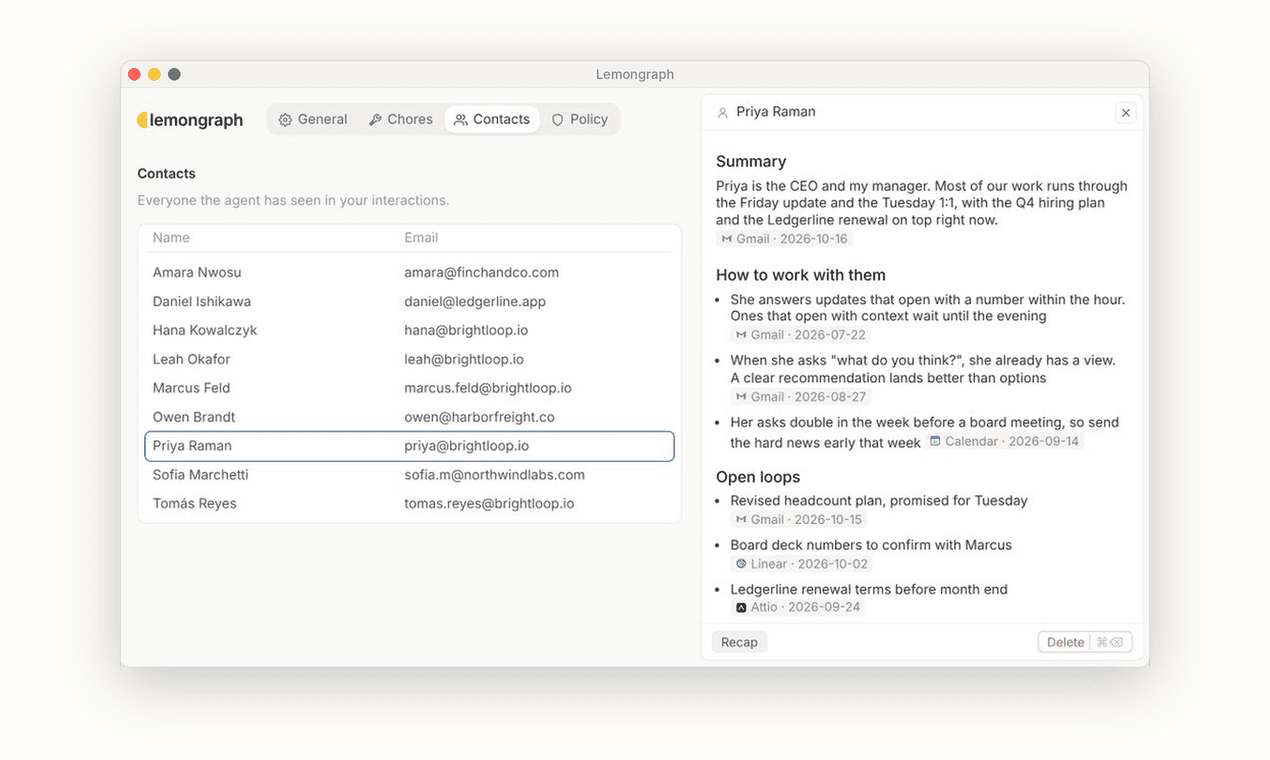Select the Contacts tab
This screenshot has height=760, width=1270.
492,120
